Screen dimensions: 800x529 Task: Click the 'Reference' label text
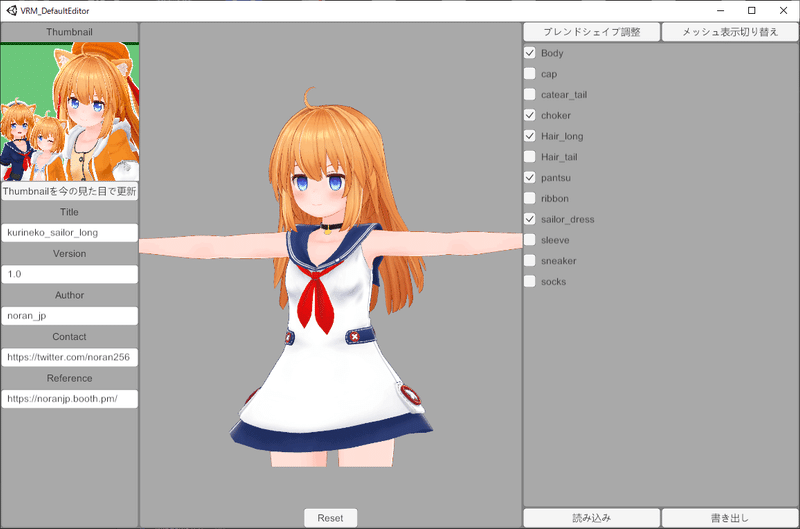tap(69, 378)
